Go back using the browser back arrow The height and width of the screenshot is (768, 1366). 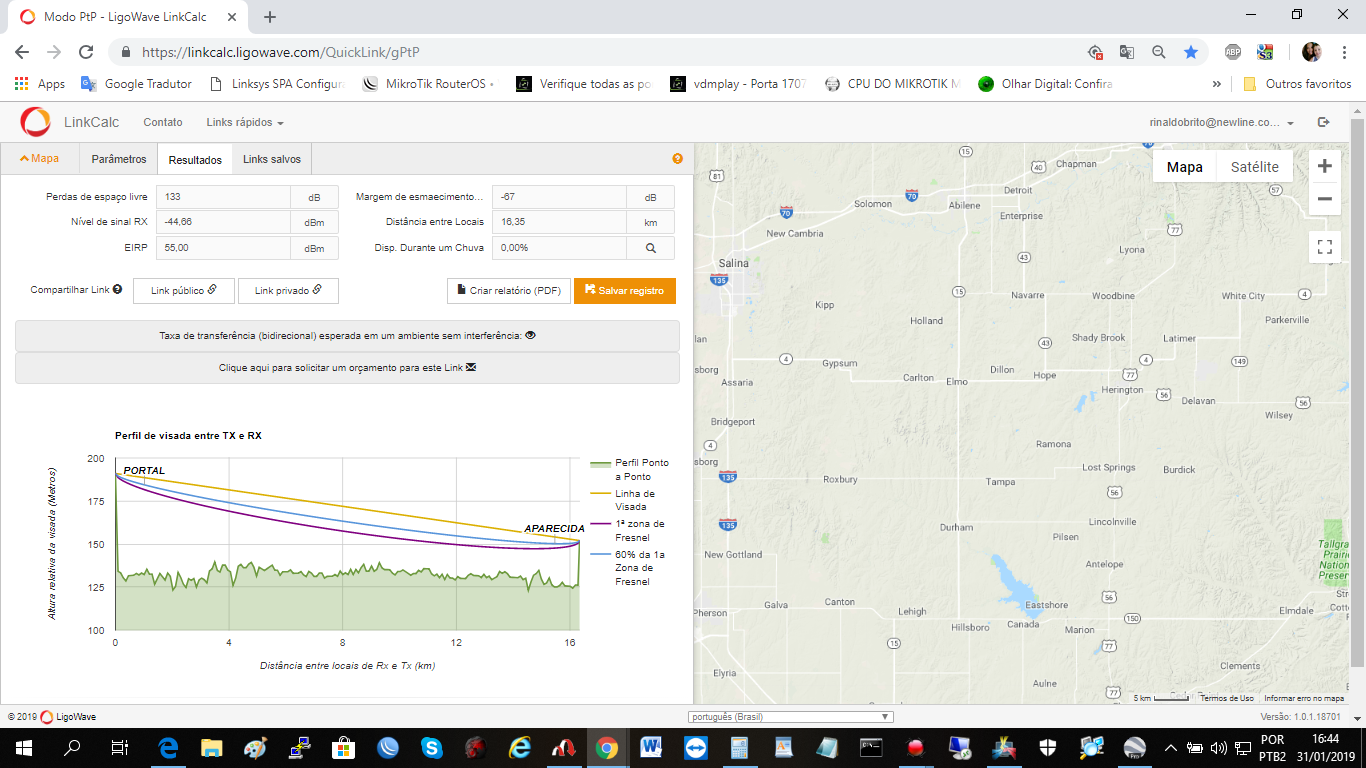(22, 52)
